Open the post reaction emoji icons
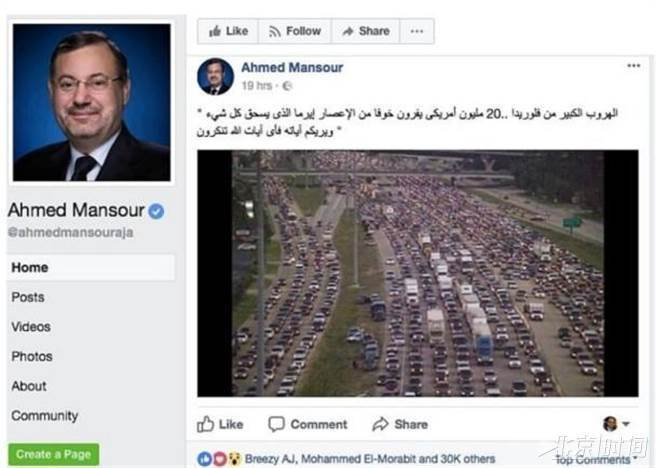Viewport: 656px width, 468px height. coord(220,459)
